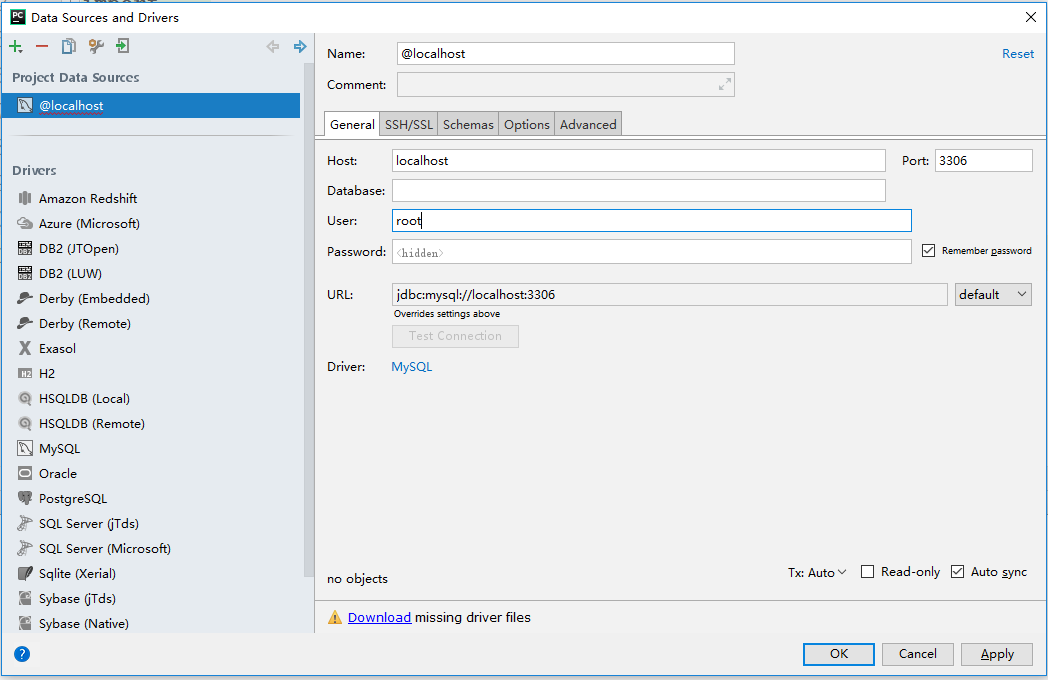Click into the Port field
This screenshot has height=680, width=1048.
coord(984,160)
